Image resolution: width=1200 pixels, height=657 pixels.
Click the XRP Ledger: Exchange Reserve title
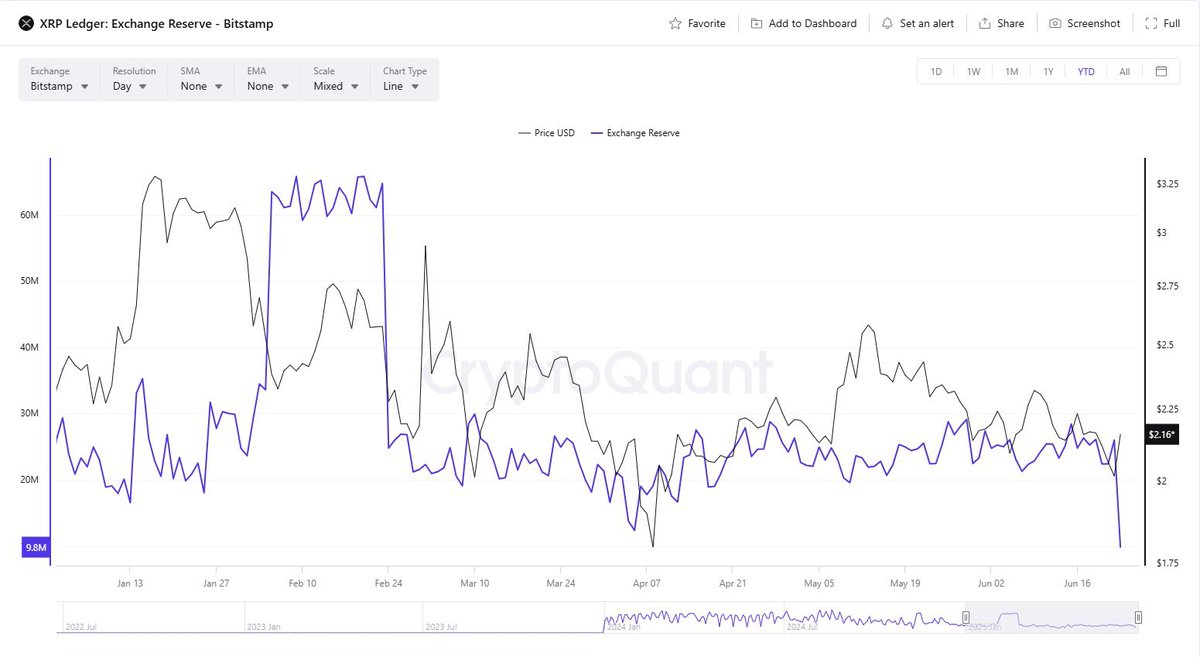point(156,23)
